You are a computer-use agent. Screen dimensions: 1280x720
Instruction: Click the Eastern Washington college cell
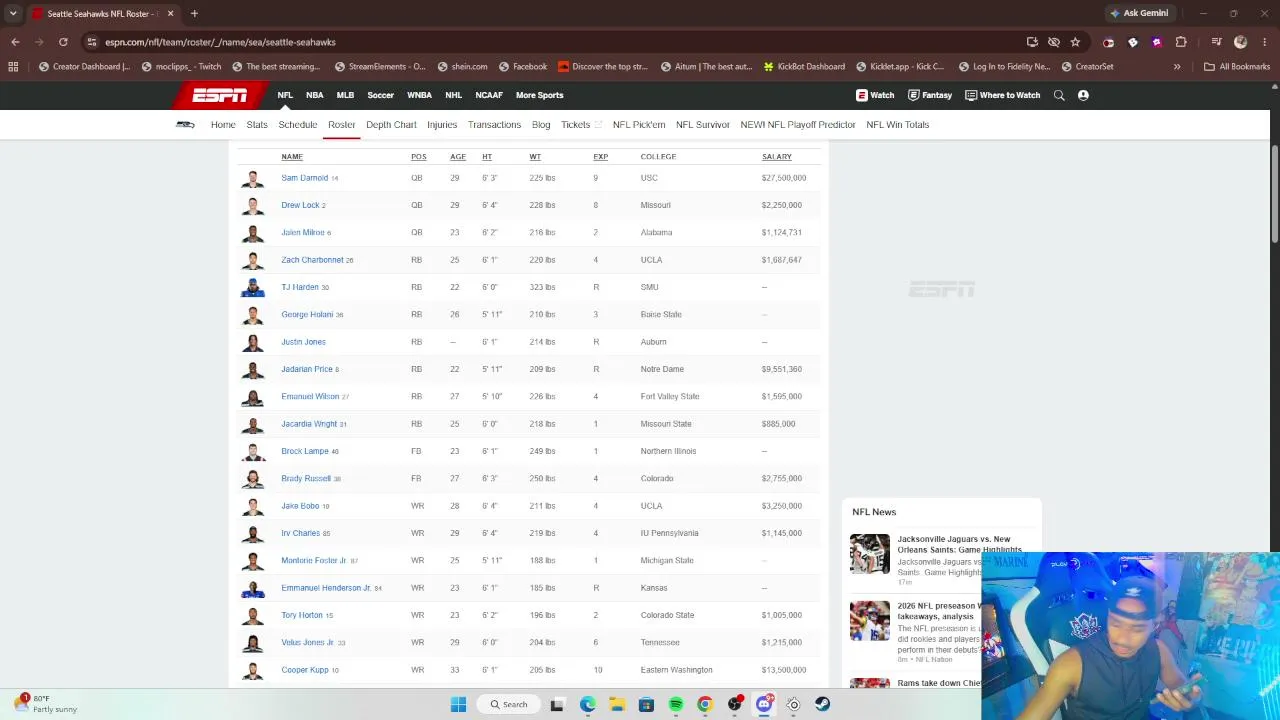tap(676, 670)
